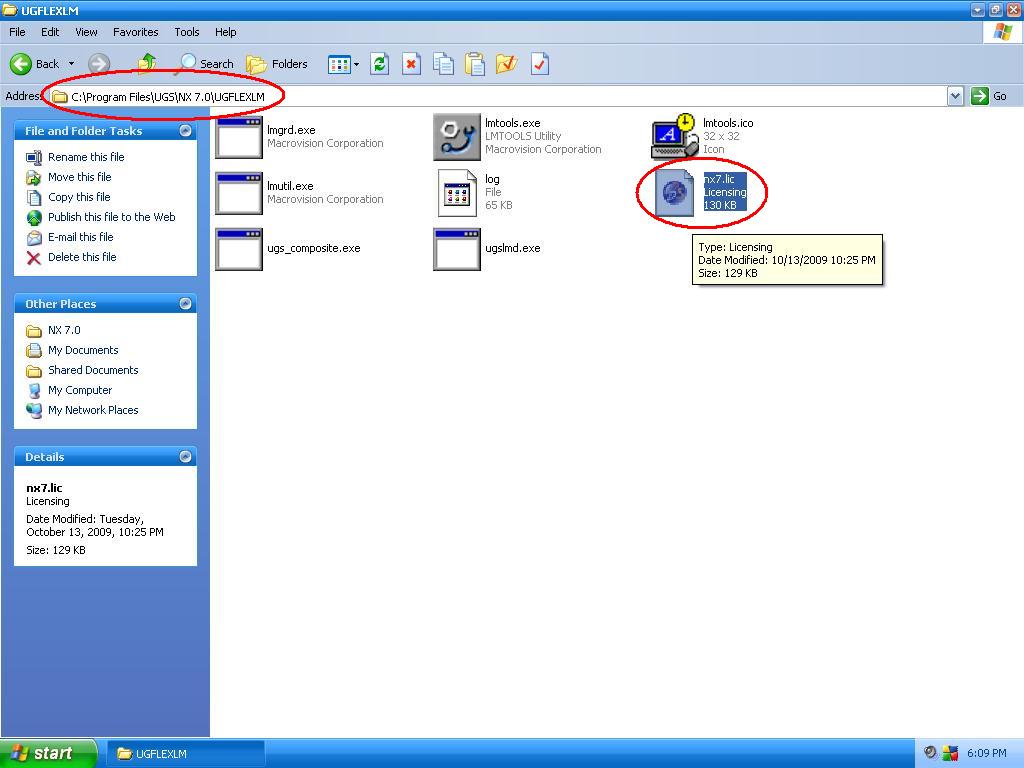This screenshot has width=1024, height=768.
Task: Select the nx7.lic licensing file icon
Action: [675, 192]
